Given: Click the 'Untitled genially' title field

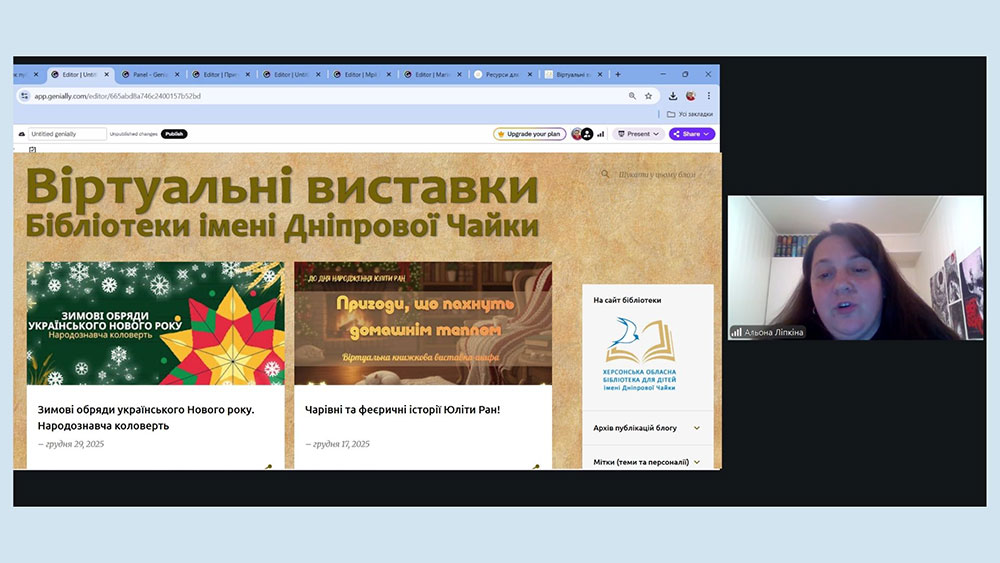Looking at the screenshot, I should click(x=66, y=134).
